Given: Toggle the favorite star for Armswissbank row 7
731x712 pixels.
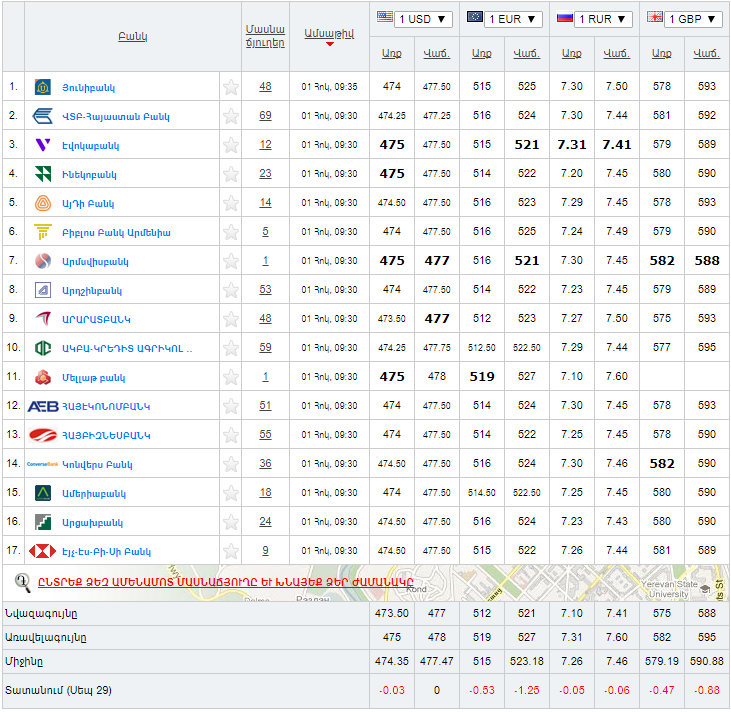Looking at the screenshot, I should coord(231,261).
